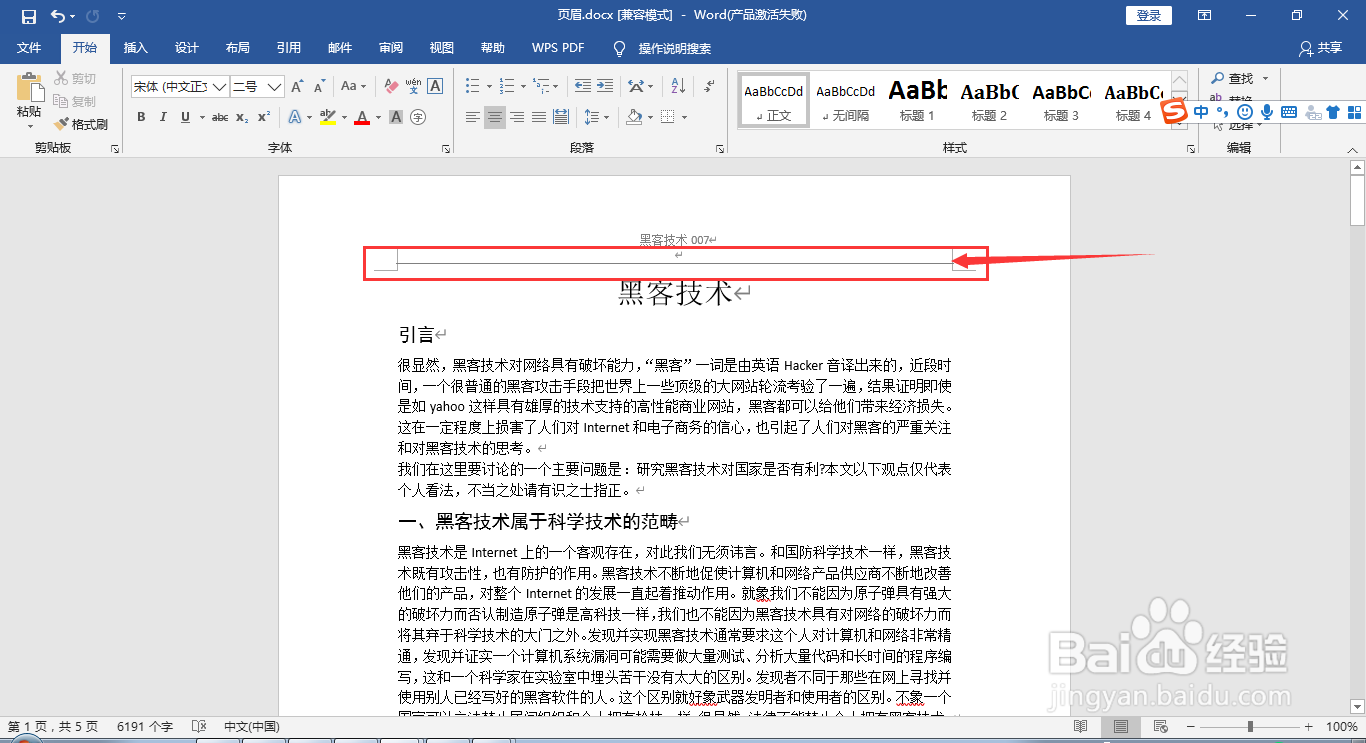This screenshot has height=743, width=1366.
Task: Apply the 标题 1 style
Action: click(917, 100)
